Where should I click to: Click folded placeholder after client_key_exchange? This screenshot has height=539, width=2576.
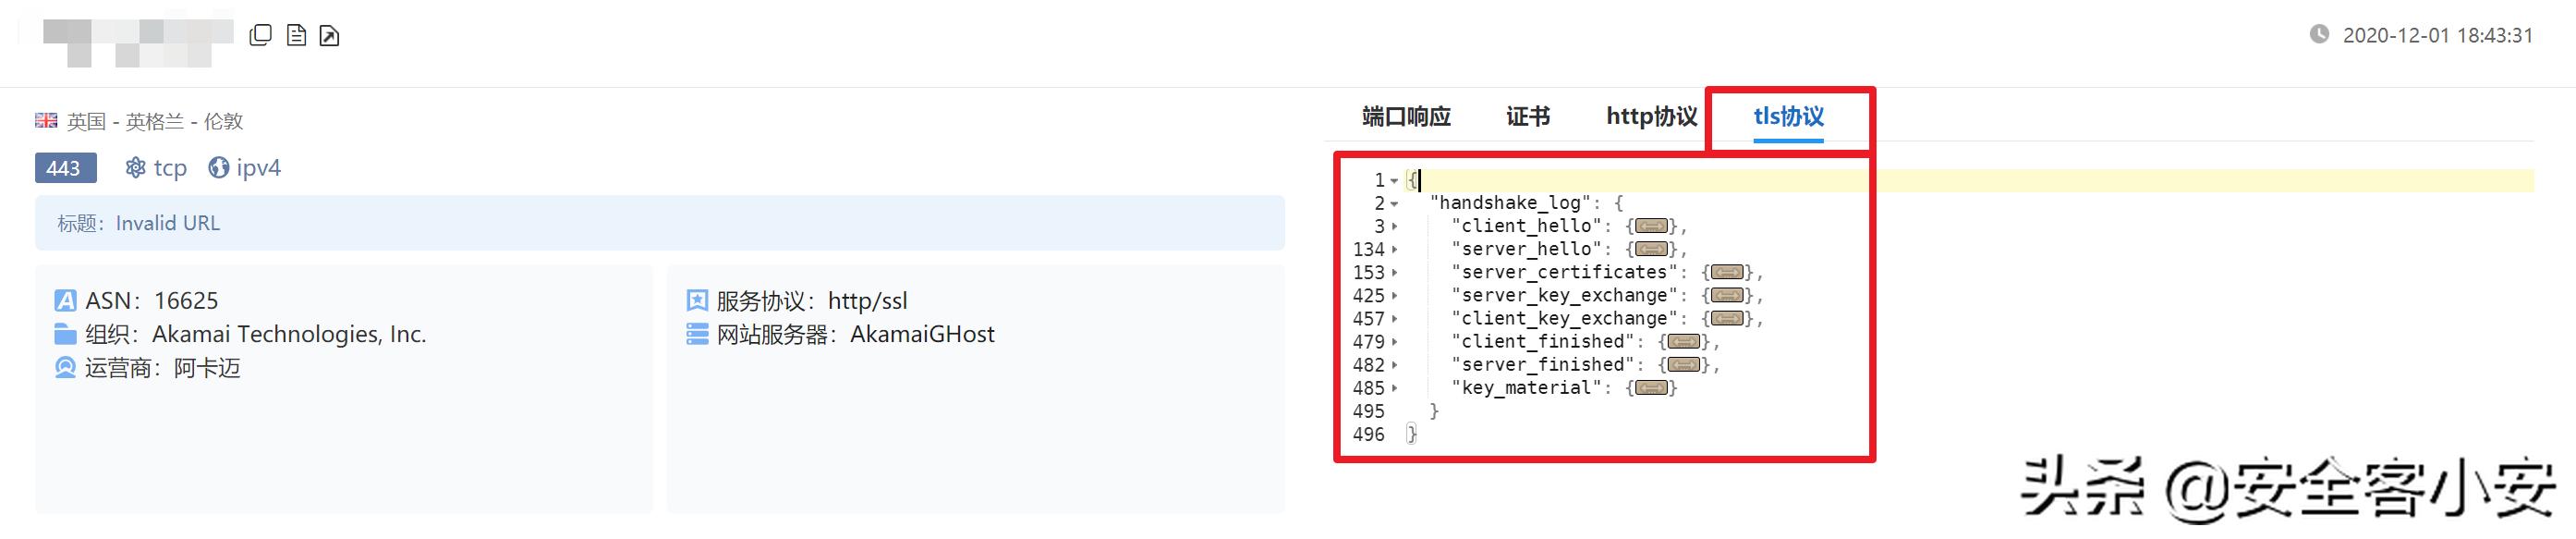pos(1727,318)
